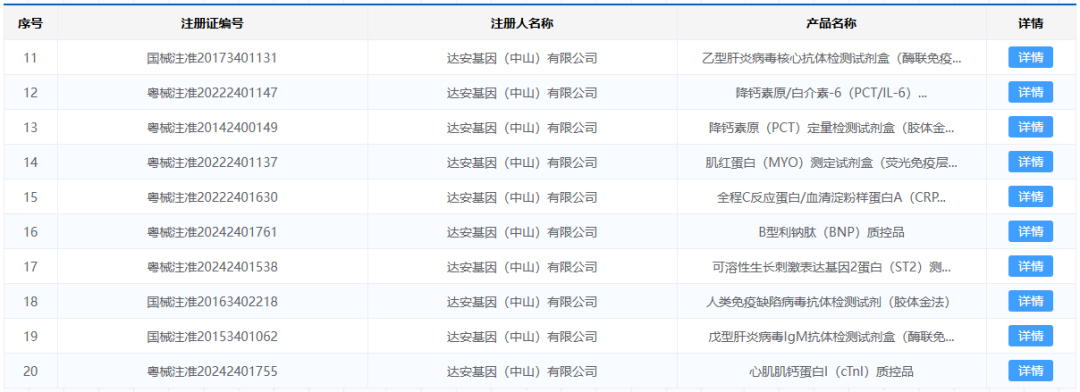Image resolution: width=1080 pixels, height=392 pixels.
Task: Click registration number 粤械注准20222401147
Action: coord(212,92)
